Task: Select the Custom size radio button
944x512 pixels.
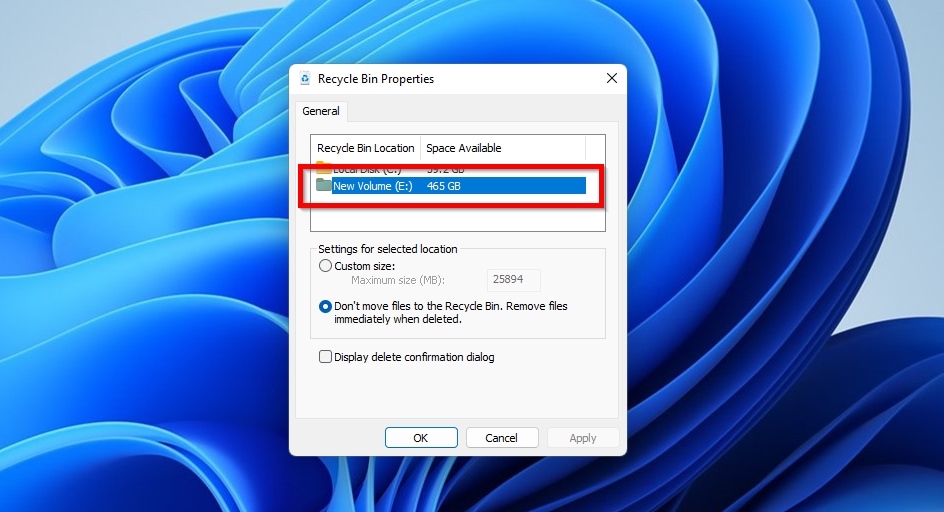Action: tap(325, 266)
